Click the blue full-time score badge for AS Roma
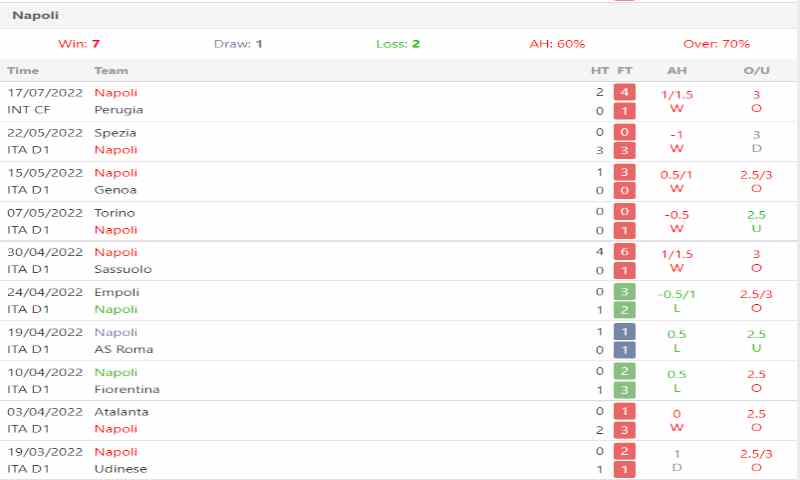 pos(625,349)
